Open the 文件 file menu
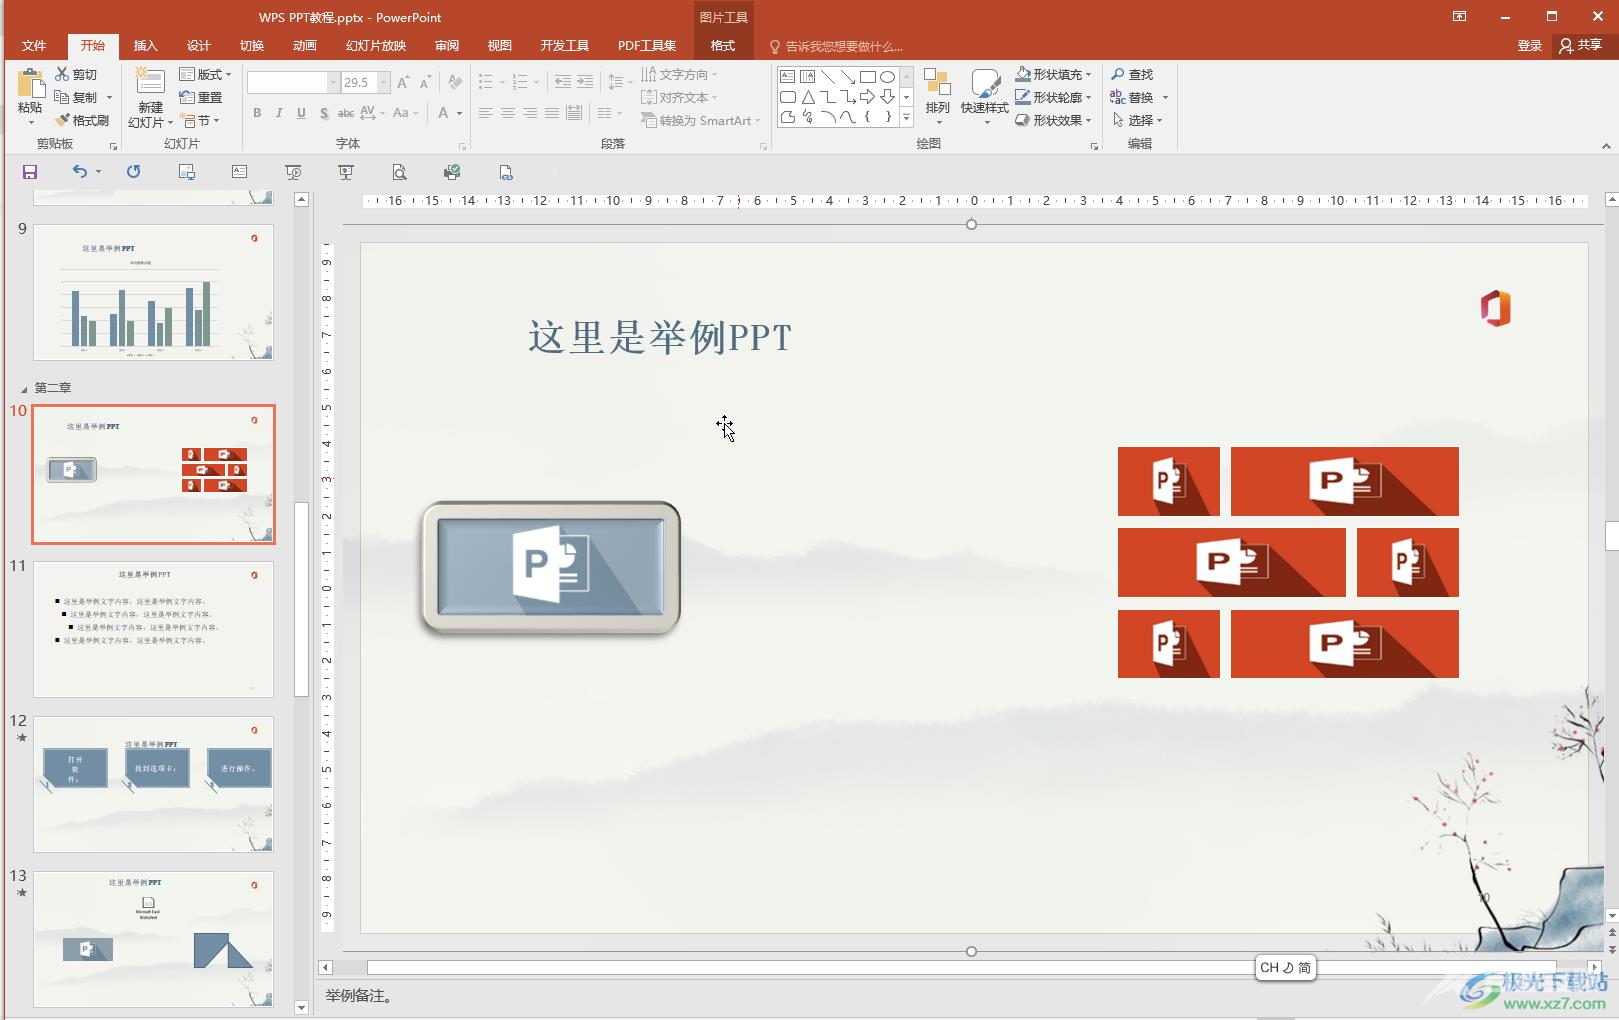Image resolution: width=1619 pixels, height=1020 pixels. pyautogui.click(x=34, y=46)
